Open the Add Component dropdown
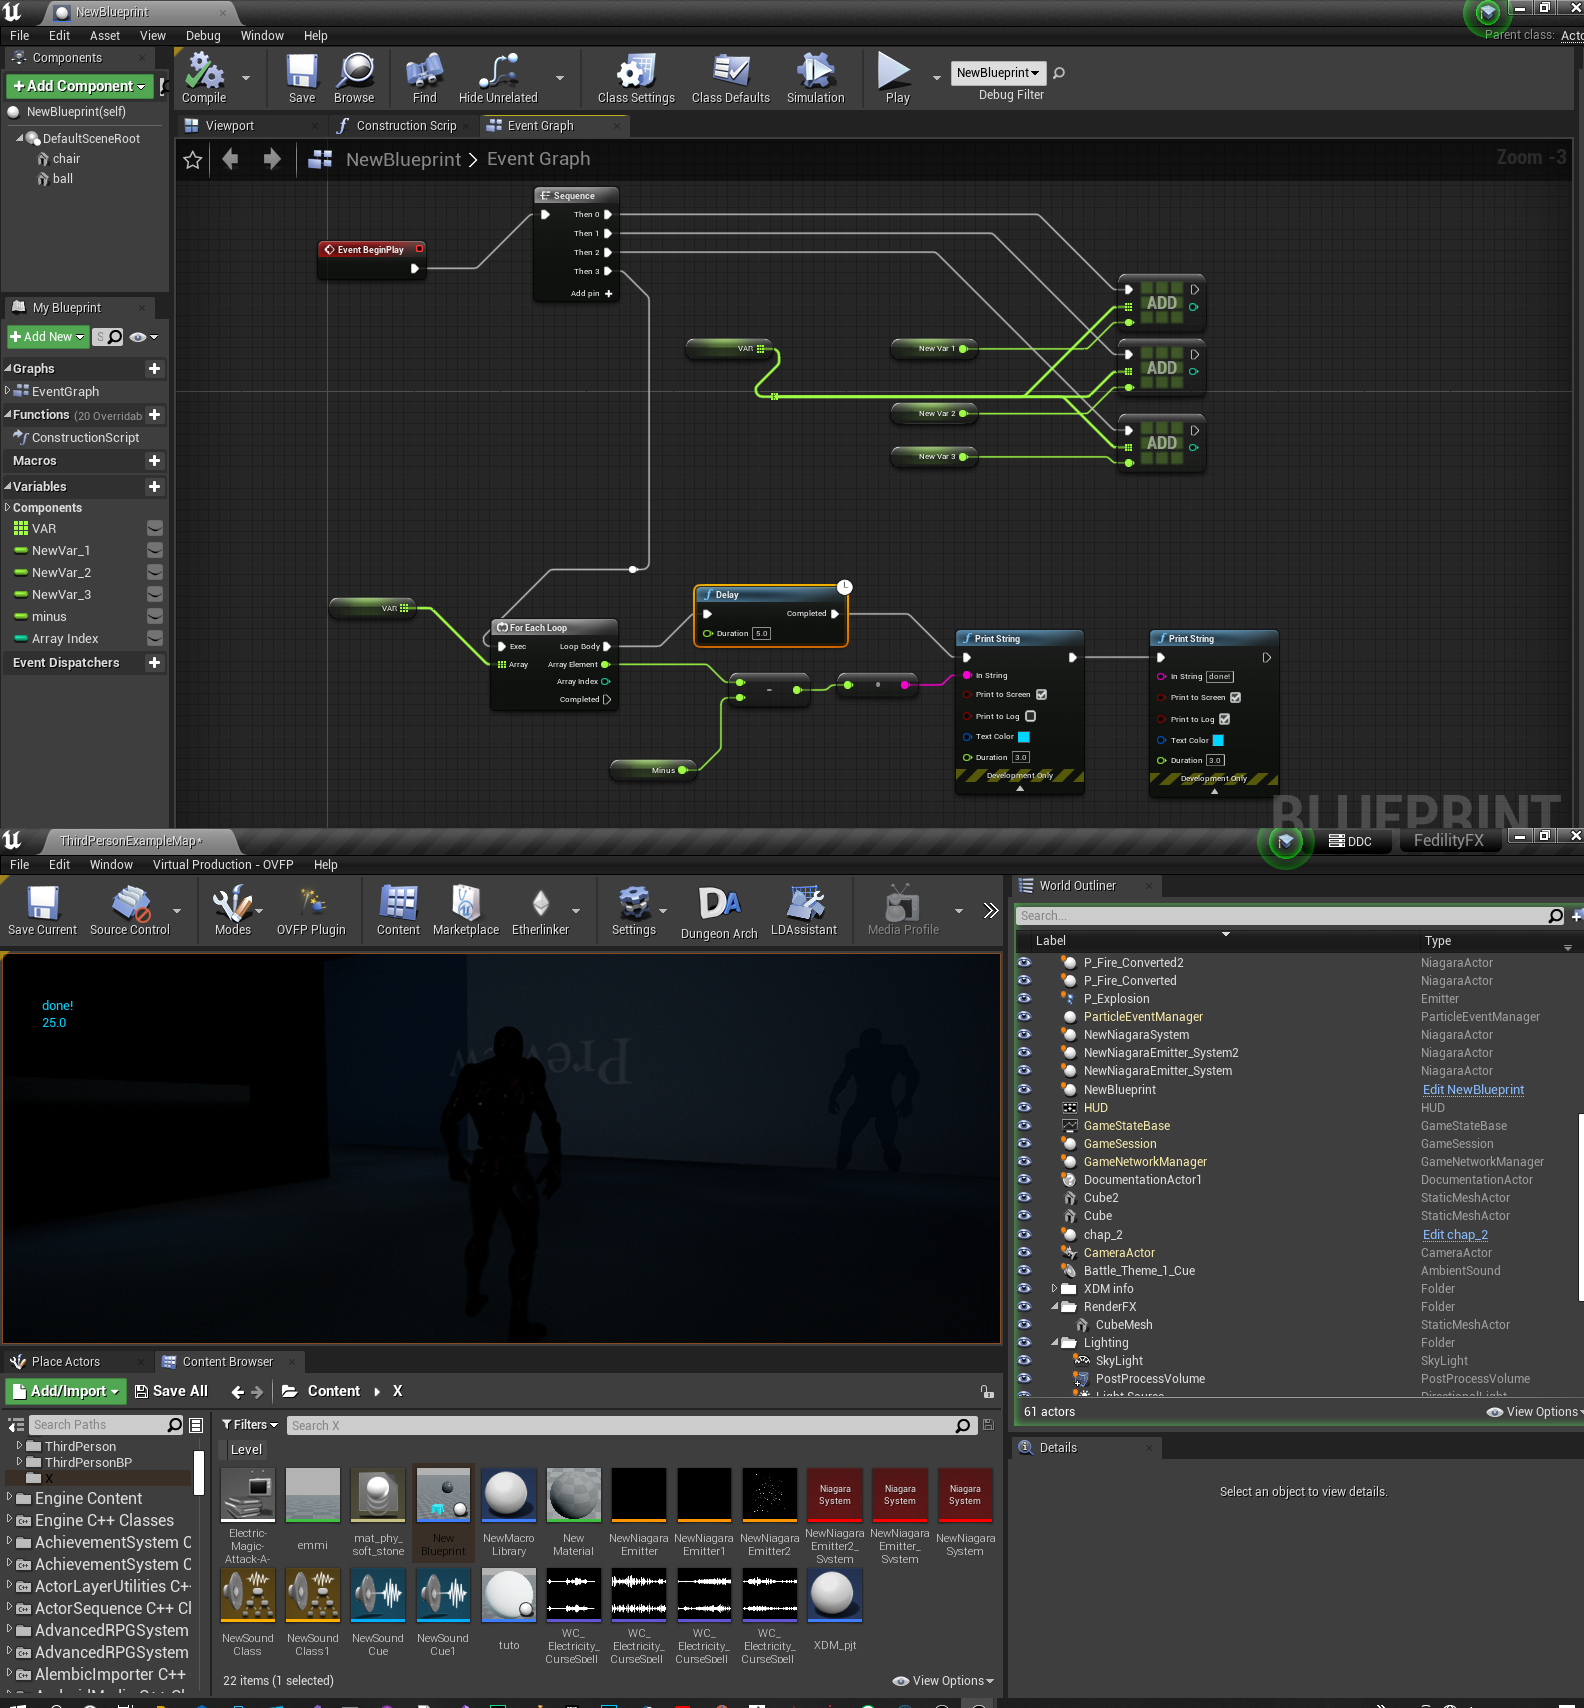Viewport: 1584px width, 1708px height. (80, 86)
